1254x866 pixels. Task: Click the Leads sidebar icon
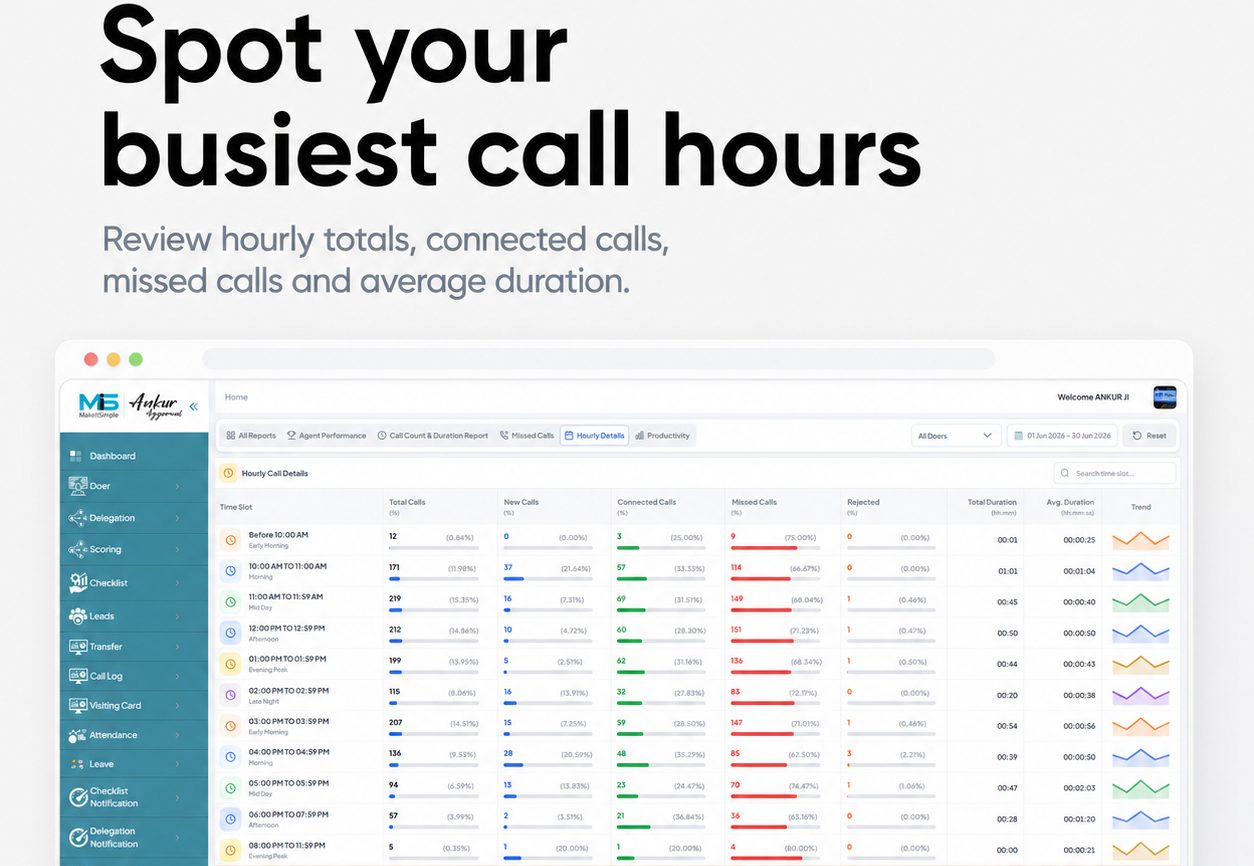pyautogui.click(x=77, y=616)
